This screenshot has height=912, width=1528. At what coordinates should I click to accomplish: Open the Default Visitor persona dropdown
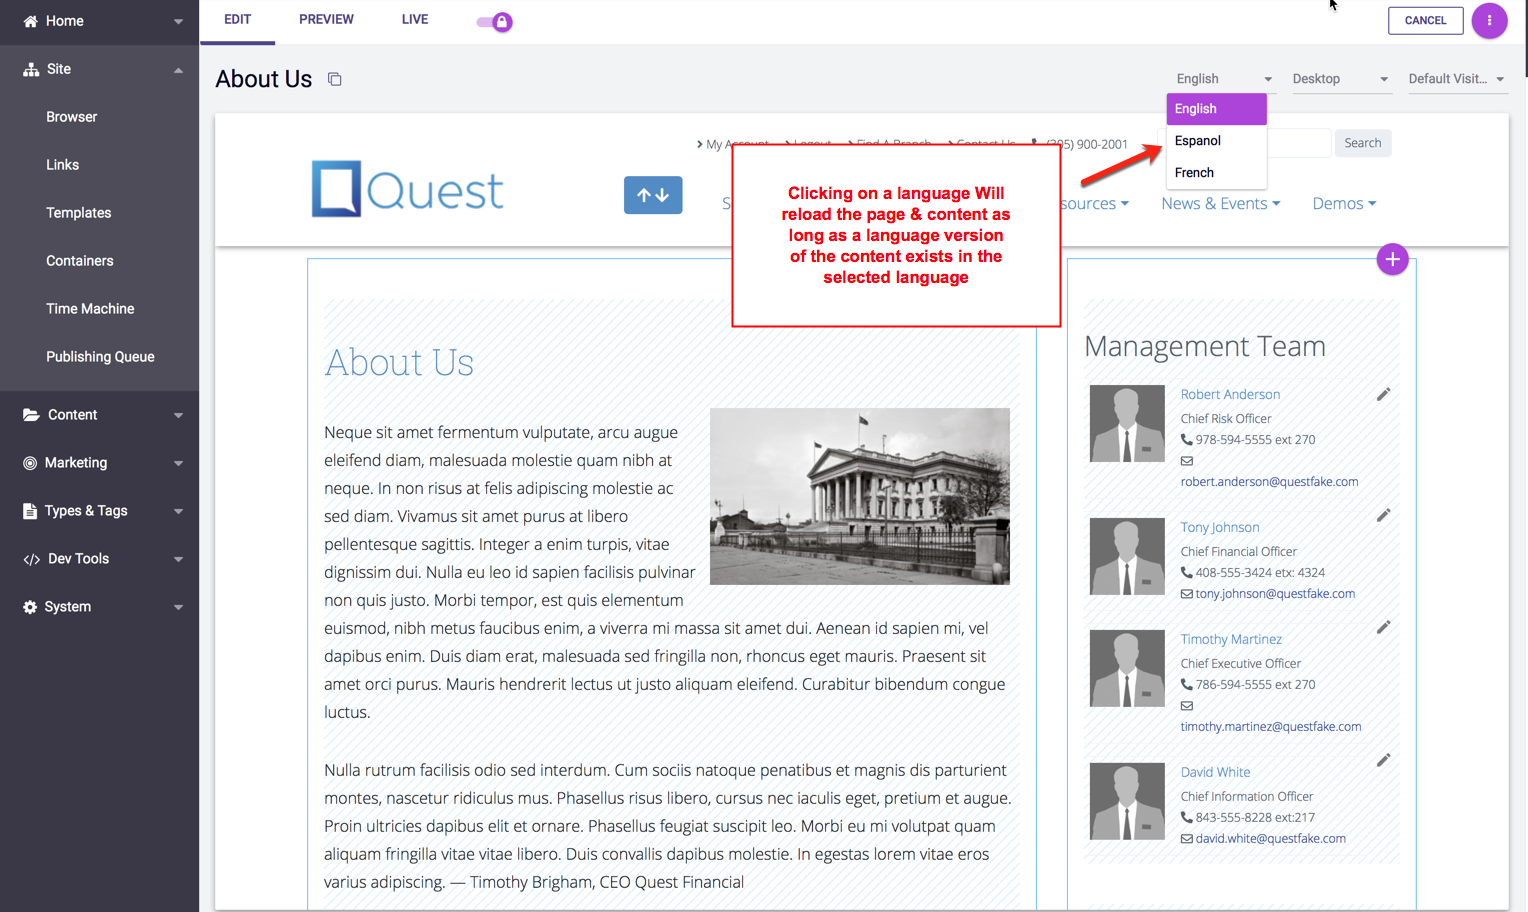click(x=1455, y=79)
